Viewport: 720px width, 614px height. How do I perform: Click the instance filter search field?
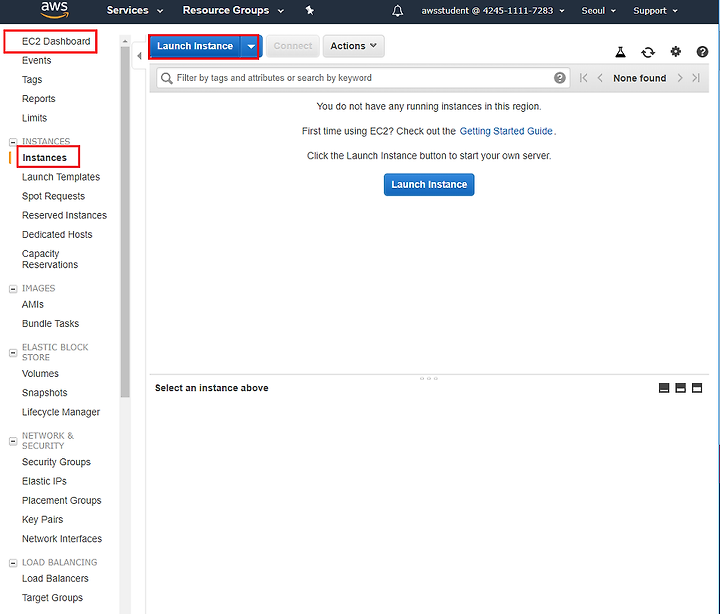coord(363,78)
